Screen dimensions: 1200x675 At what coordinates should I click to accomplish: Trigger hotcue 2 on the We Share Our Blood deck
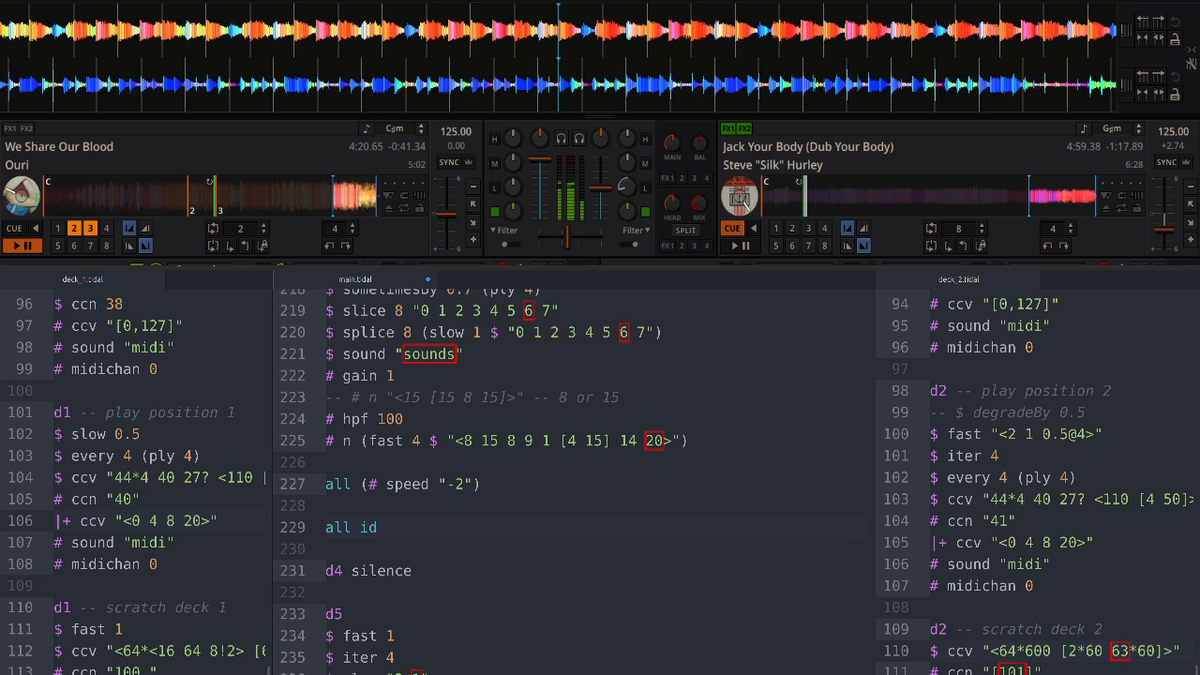74,229
